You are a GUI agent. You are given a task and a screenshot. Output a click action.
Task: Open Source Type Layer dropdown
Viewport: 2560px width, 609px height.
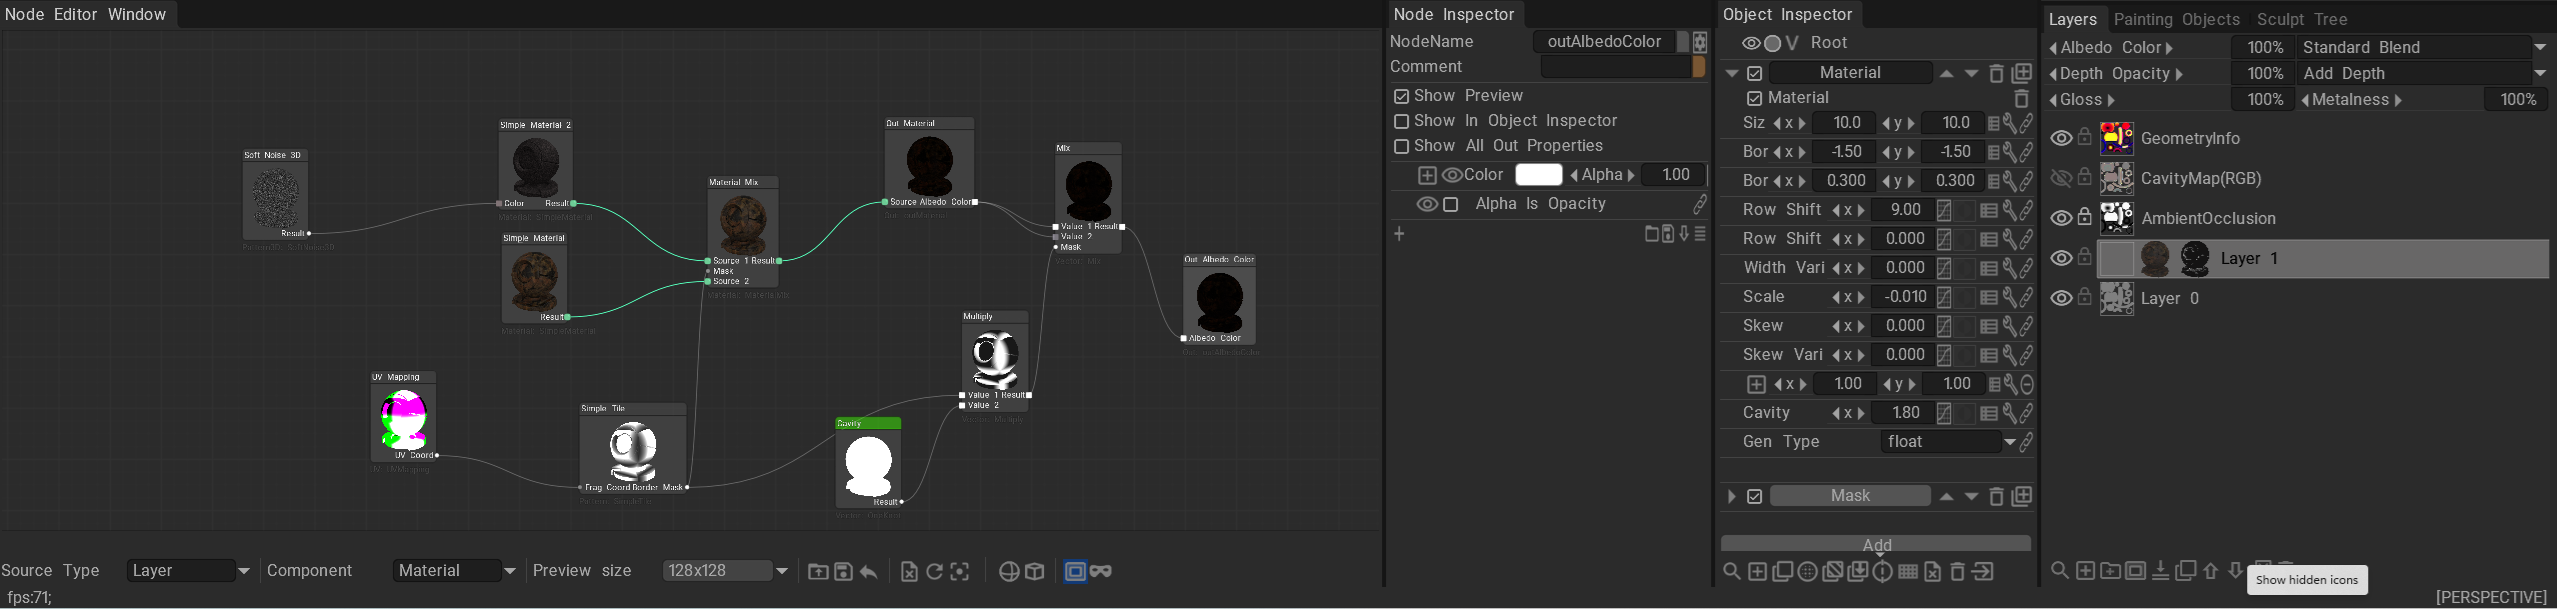[x=189, y=571]
